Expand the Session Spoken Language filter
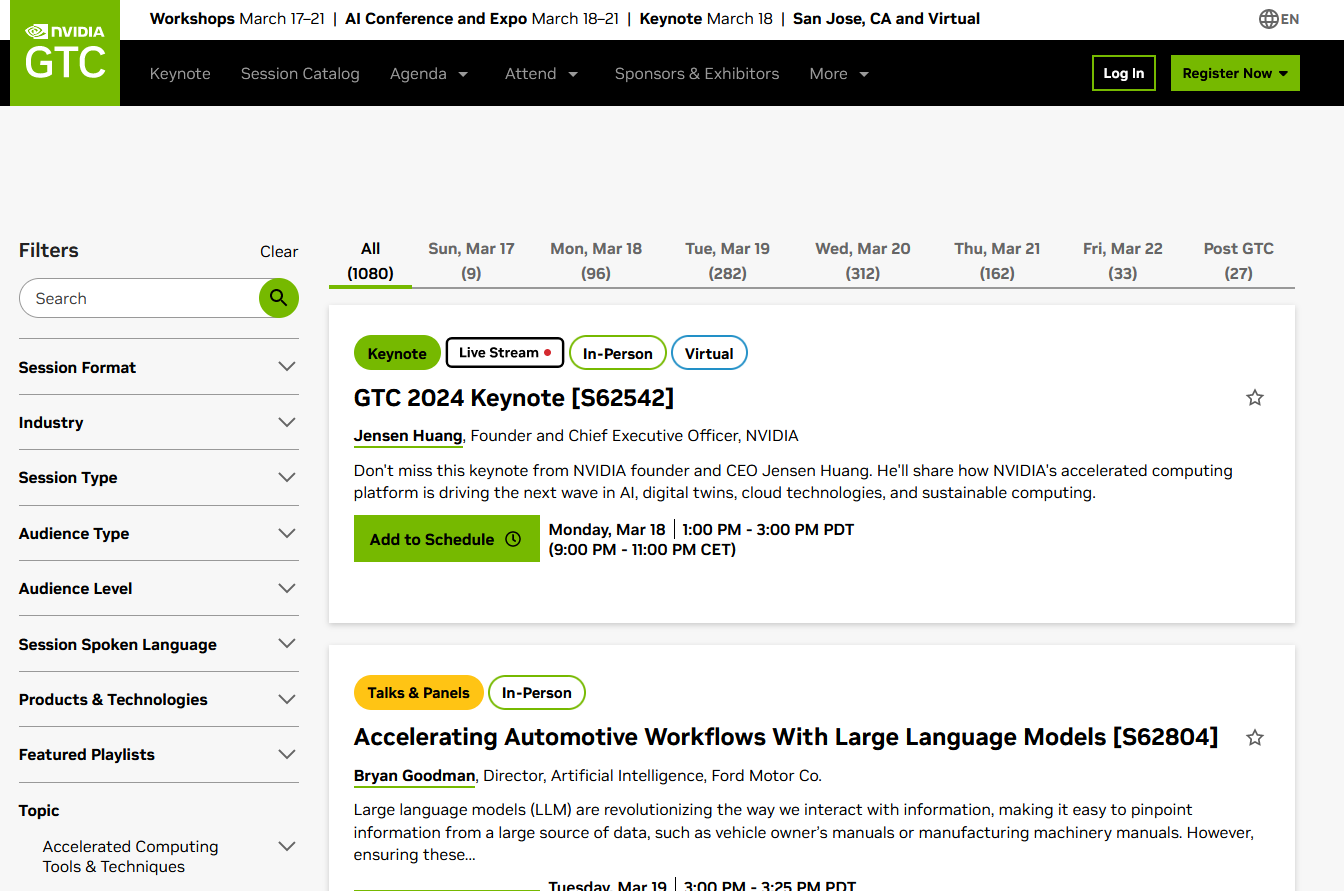 (158, 644)
